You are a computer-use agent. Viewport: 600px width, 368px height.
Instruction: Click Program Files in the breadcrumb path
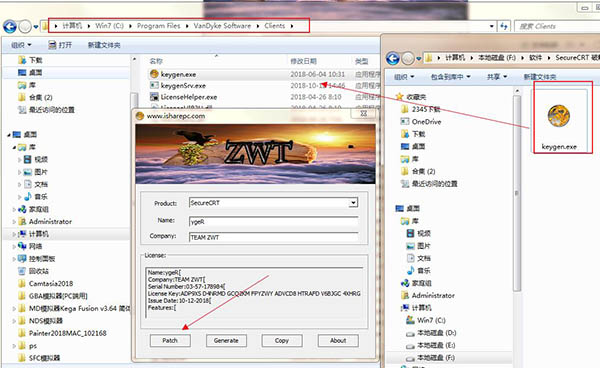[158, 26]
